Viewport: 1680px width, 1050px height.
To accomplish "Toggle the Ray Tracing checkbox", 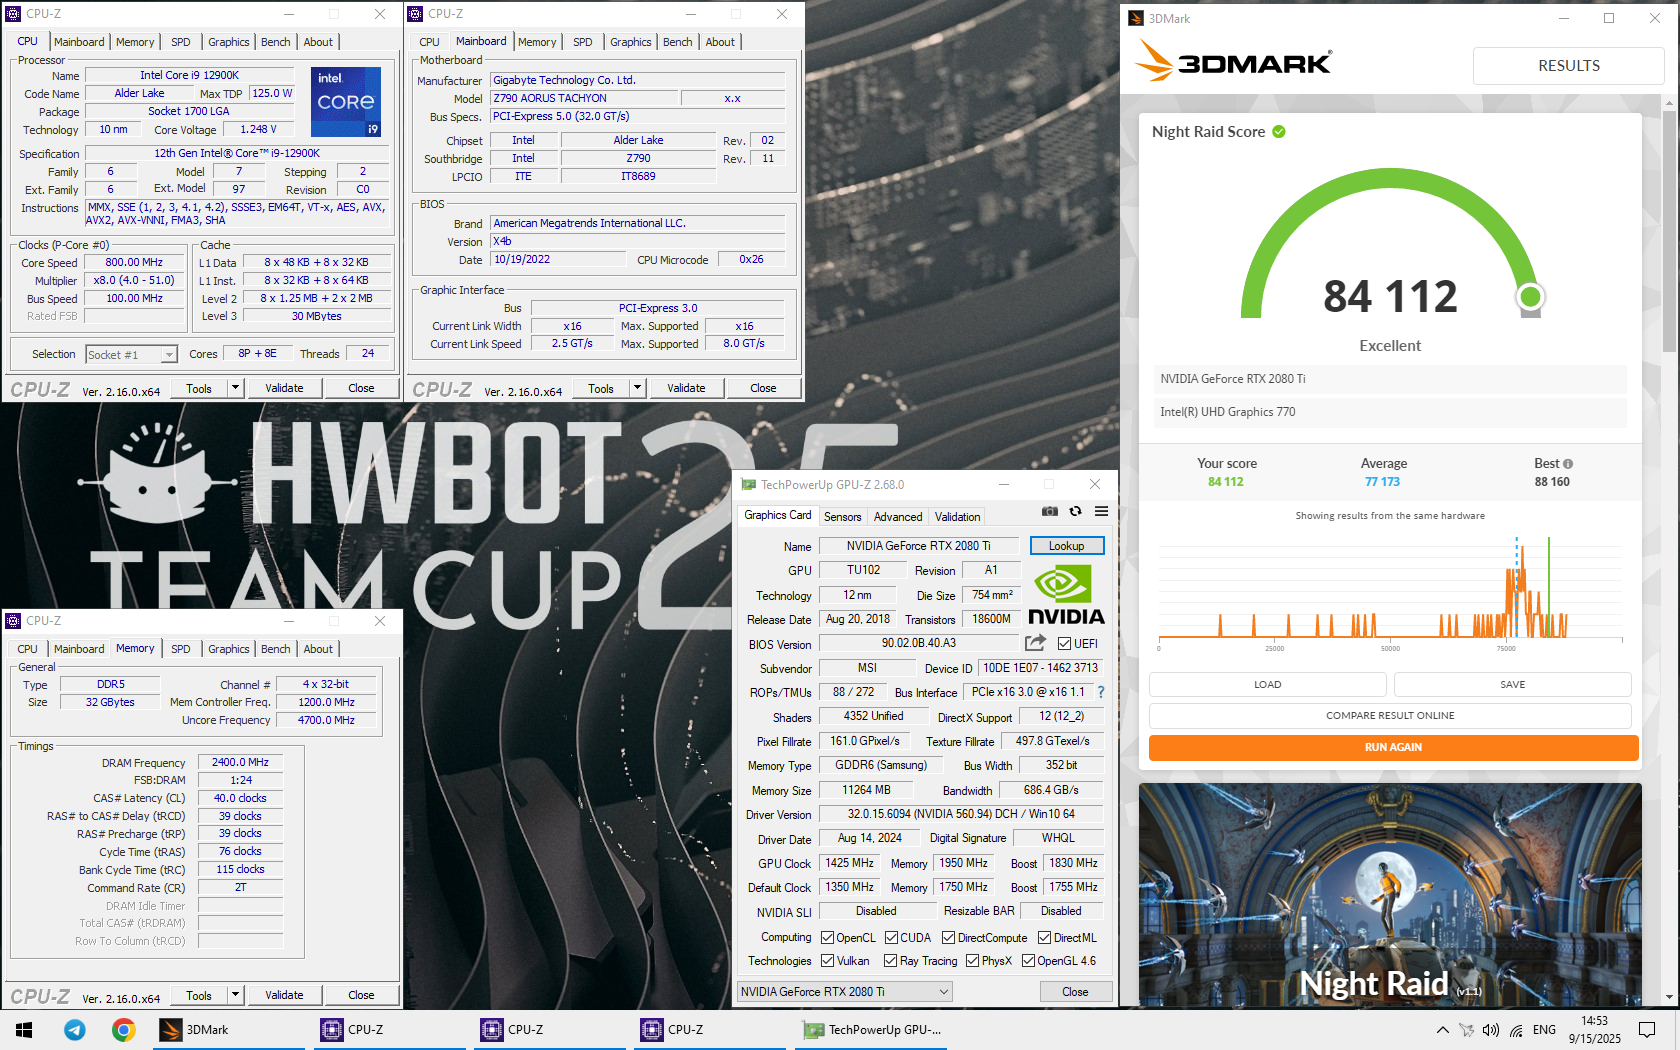I will [x=890, y=961].
